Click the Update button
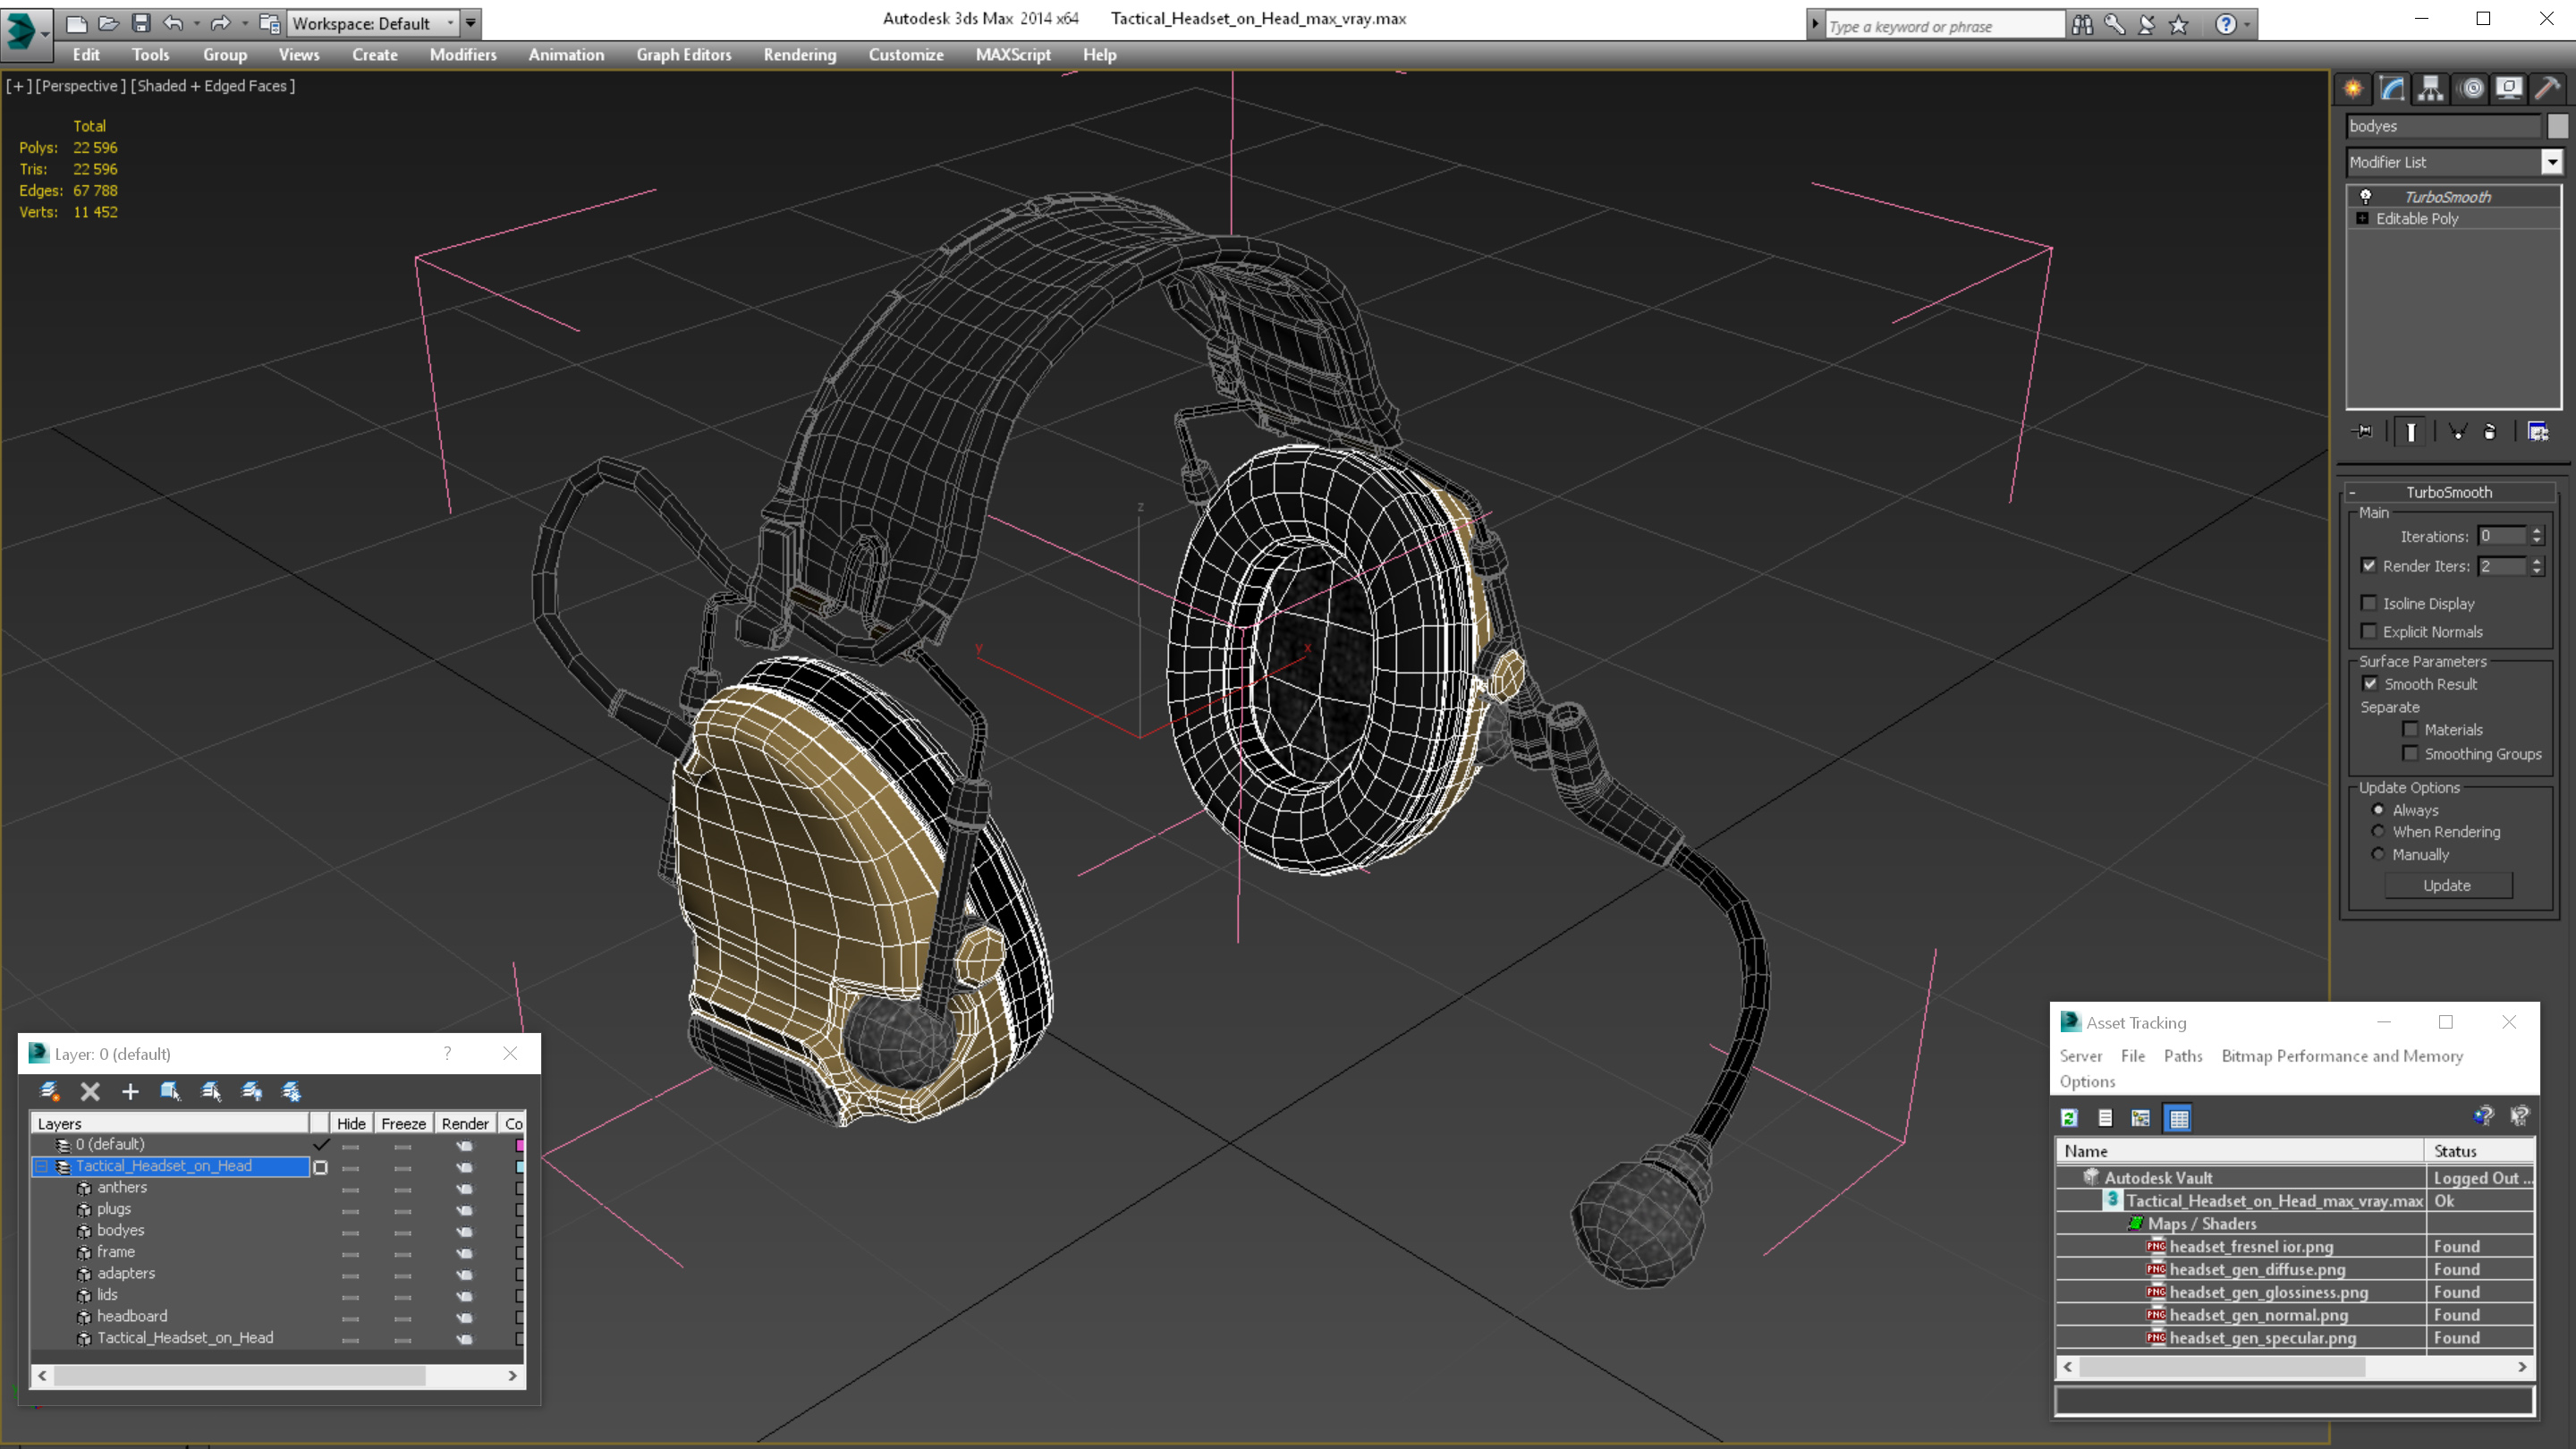The width and height of the screenshot is (2576, 1449). [2447, 885]
